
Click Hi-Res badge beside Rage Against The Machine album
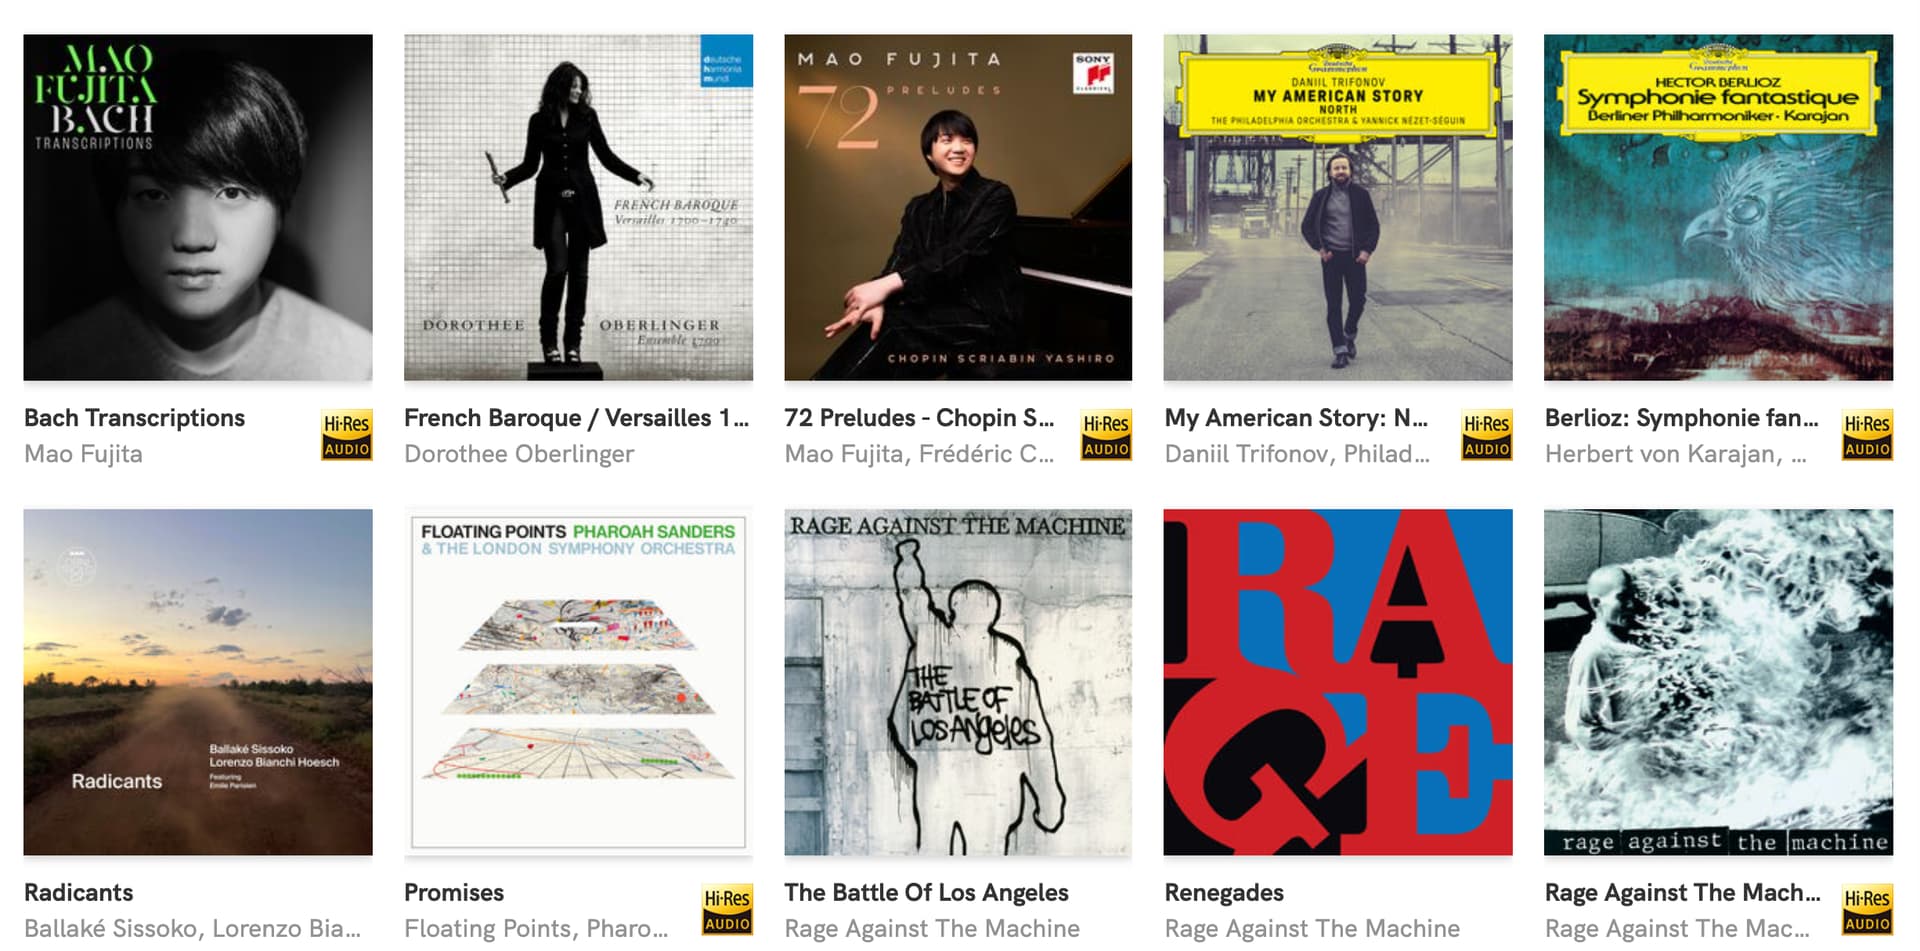1867,910
